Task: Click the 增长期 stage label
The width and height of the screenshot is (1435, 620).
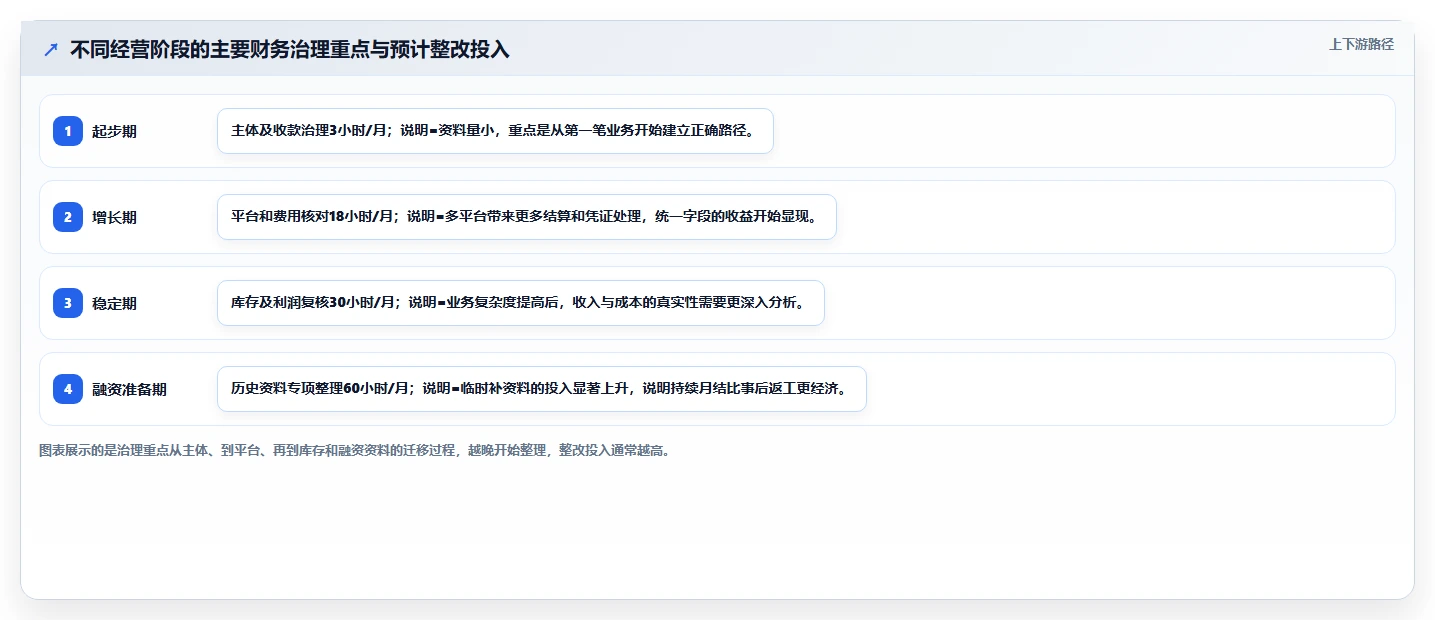Action: click(x=114, y=217)
